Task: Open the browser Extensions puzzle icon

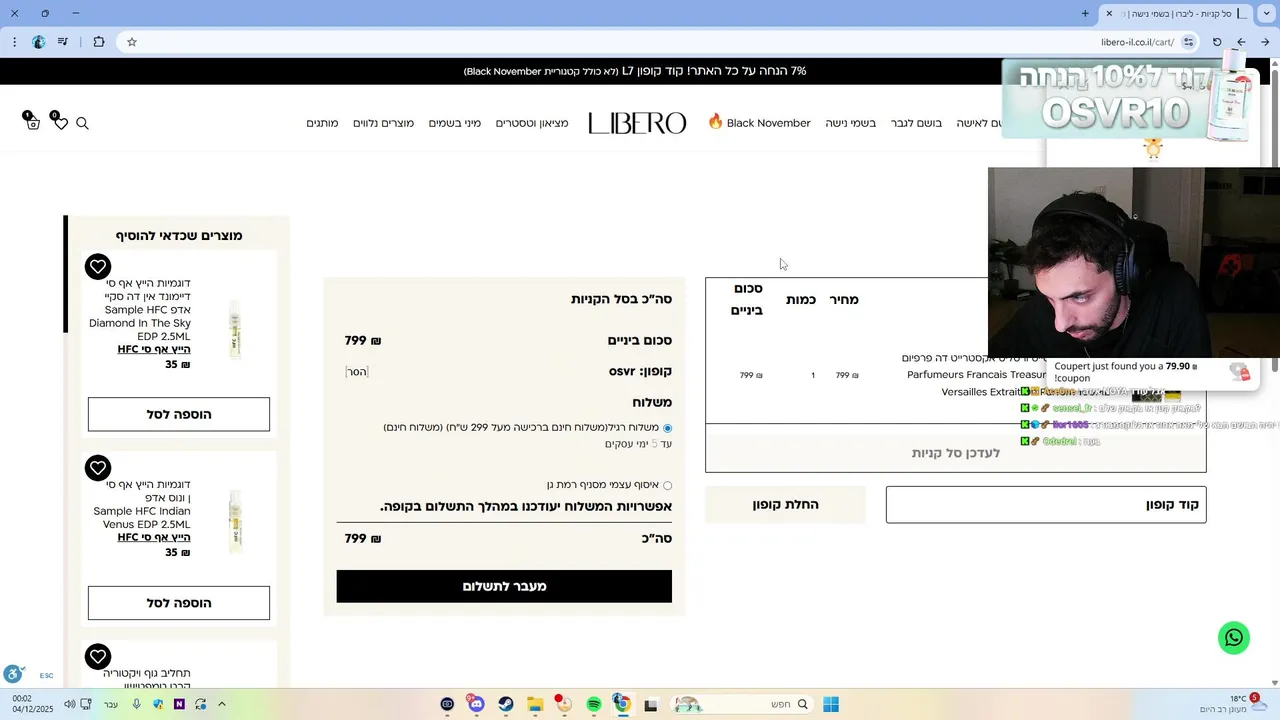Action: [98, 42]
